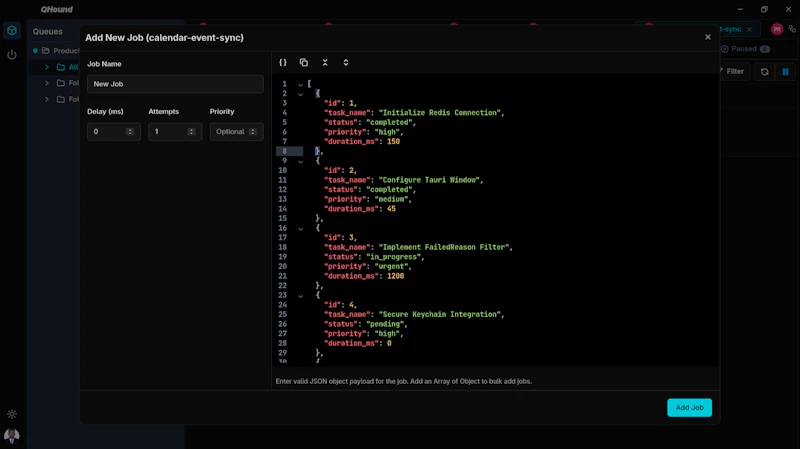The width and height of the screenshot is (800, 449).
Task: Click the "in_progress" status value
Action: point(393,257)
